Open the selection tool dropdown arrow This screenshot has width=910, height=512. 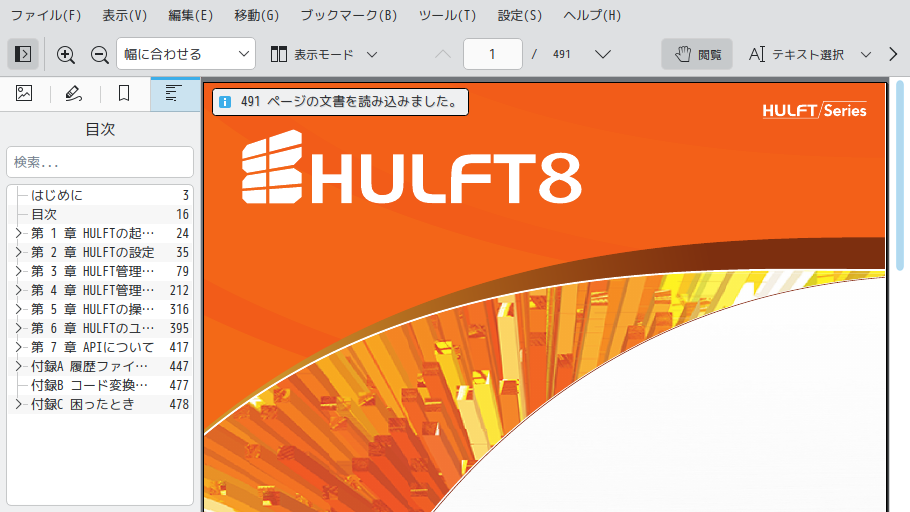tap(866, 55)
